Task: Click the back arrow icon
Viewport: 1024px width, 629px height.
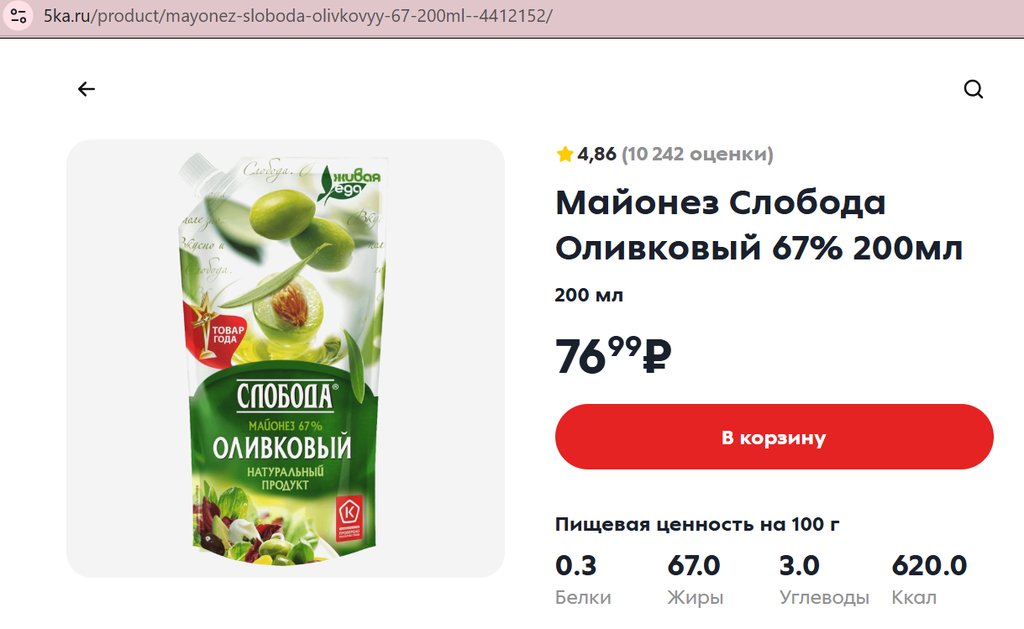Action: [x=86, y=89]
